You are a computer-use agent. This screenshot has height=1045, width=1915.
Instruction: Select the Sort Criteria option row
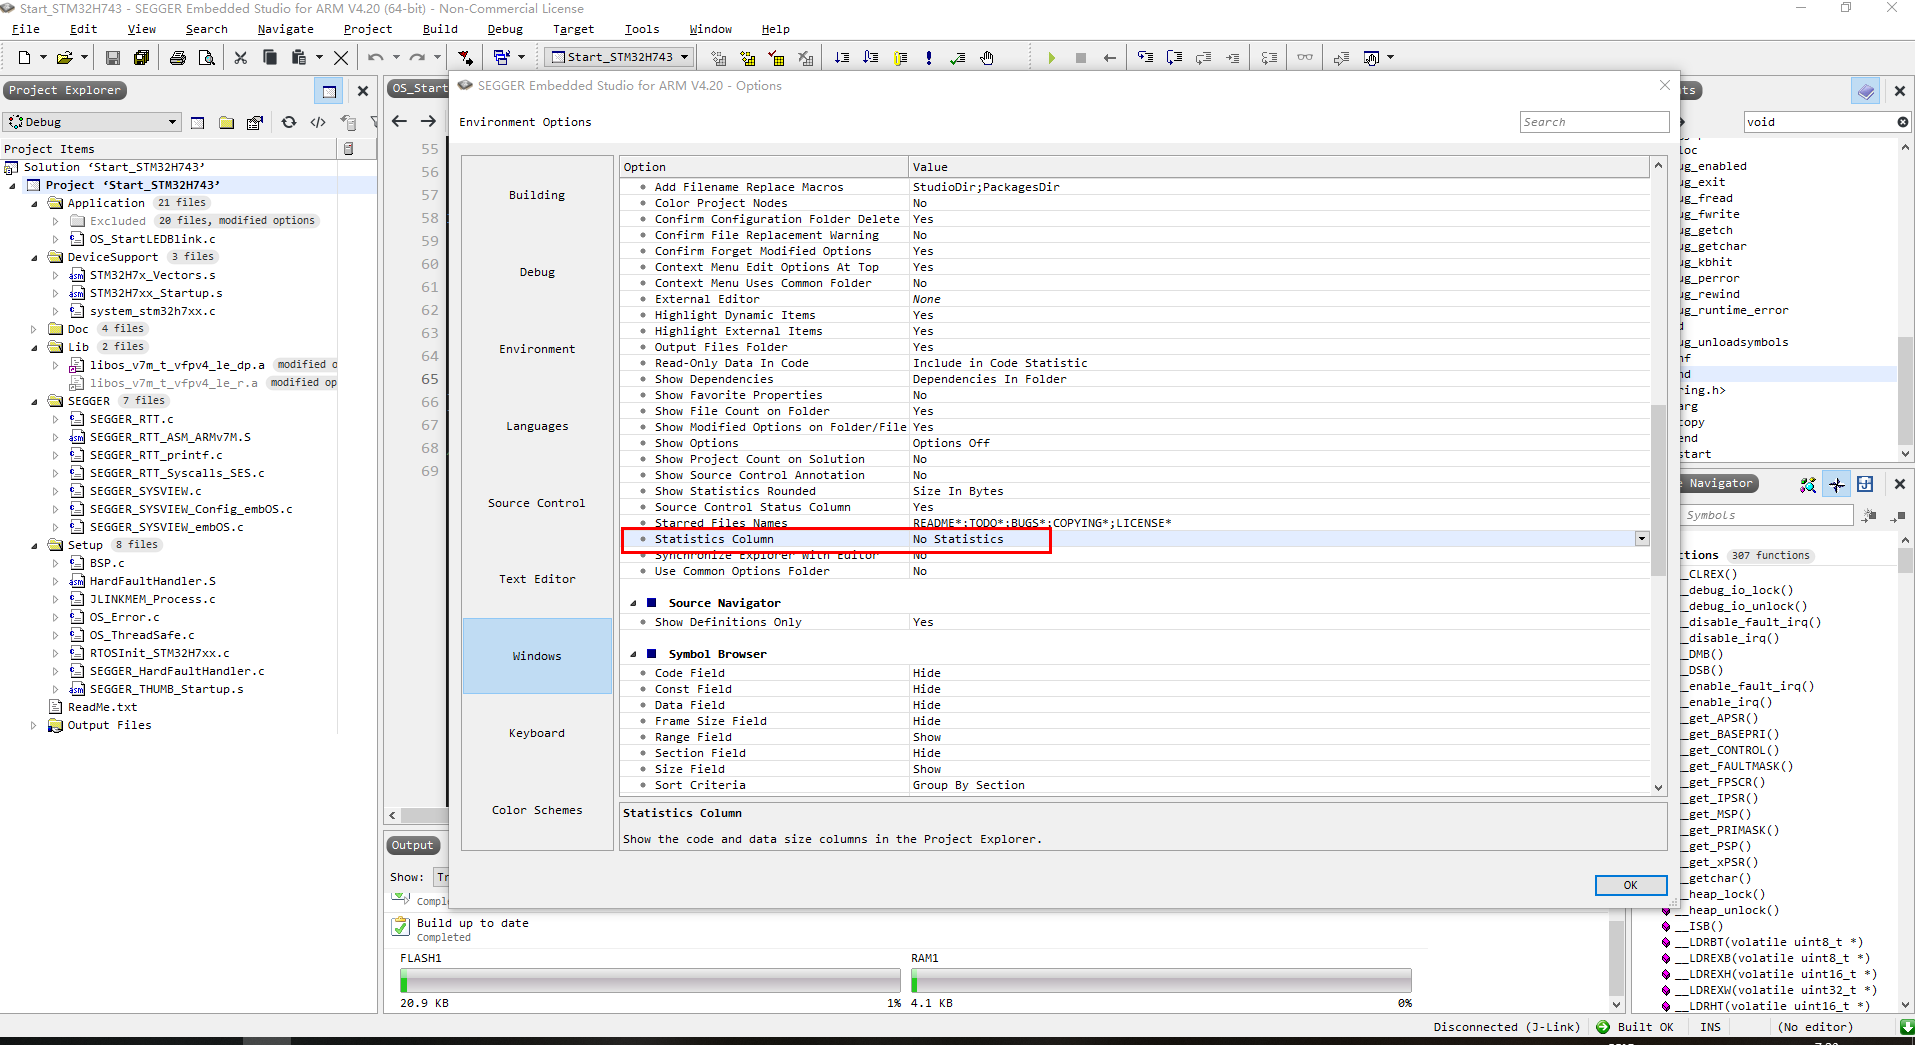[1134, 785]
